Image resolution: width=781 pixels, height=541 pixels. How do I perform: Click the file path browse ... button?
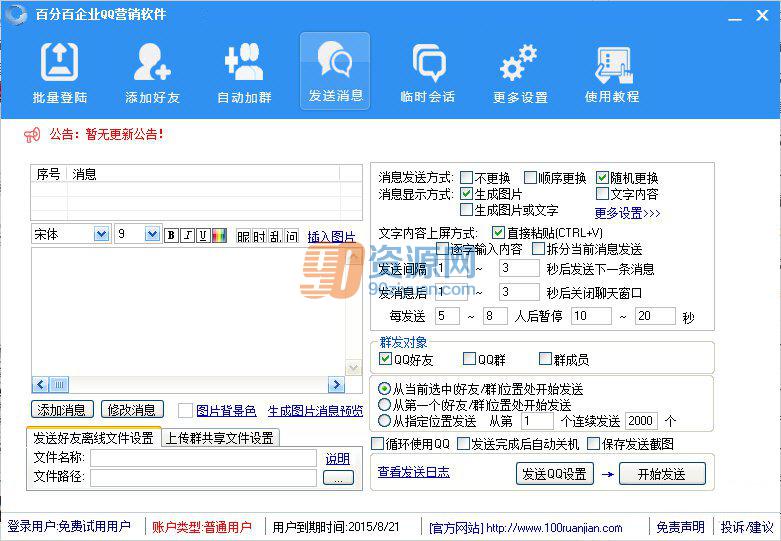[x=338, y=478]
